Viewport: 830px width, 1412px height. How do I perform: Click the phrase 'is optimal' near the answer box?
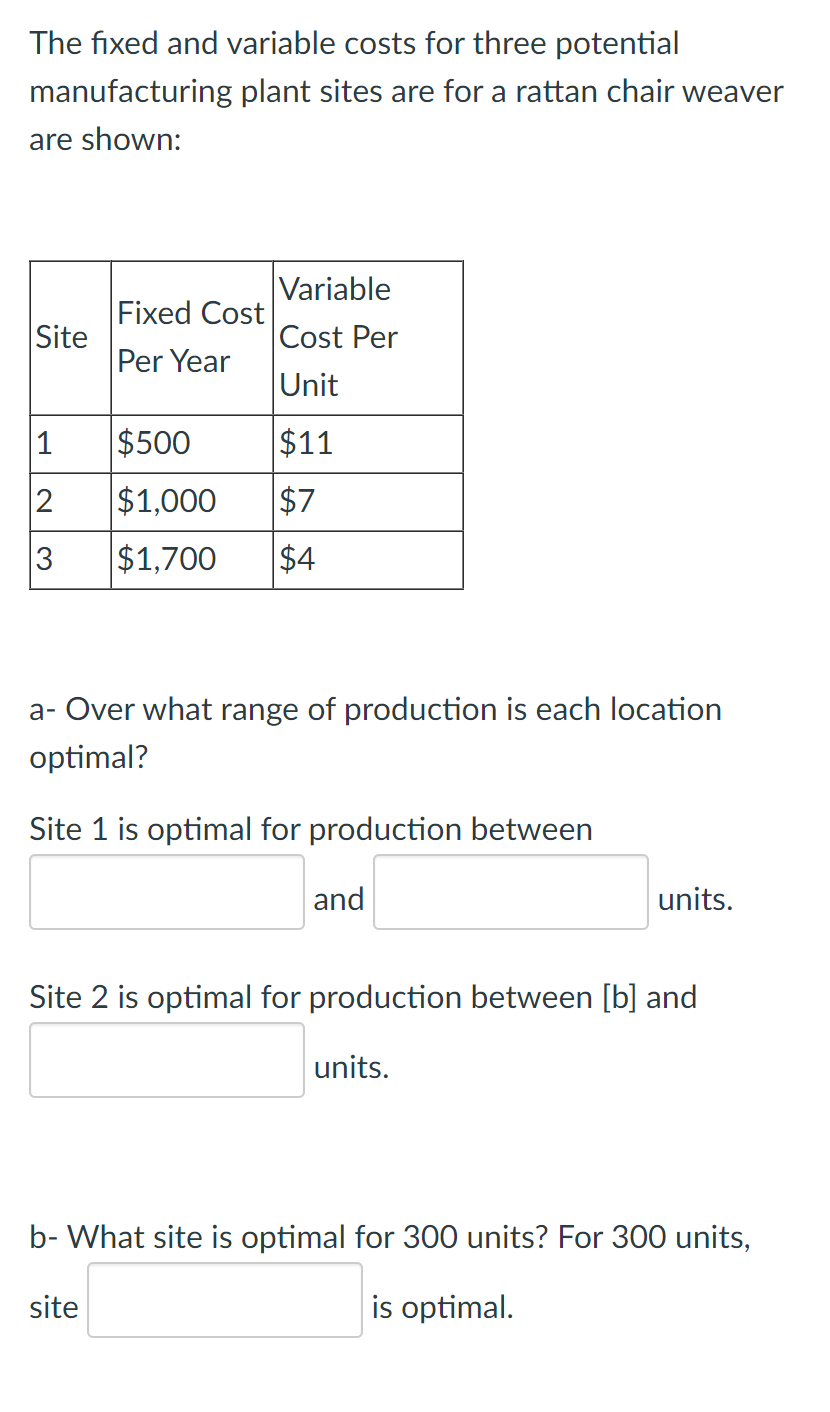point(440,1306)
